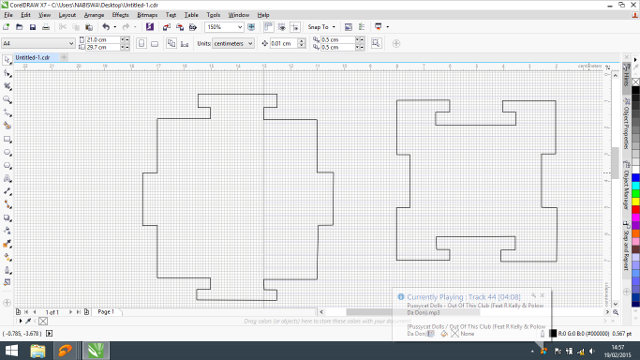Click the Print icon

(x=46, y=27)
